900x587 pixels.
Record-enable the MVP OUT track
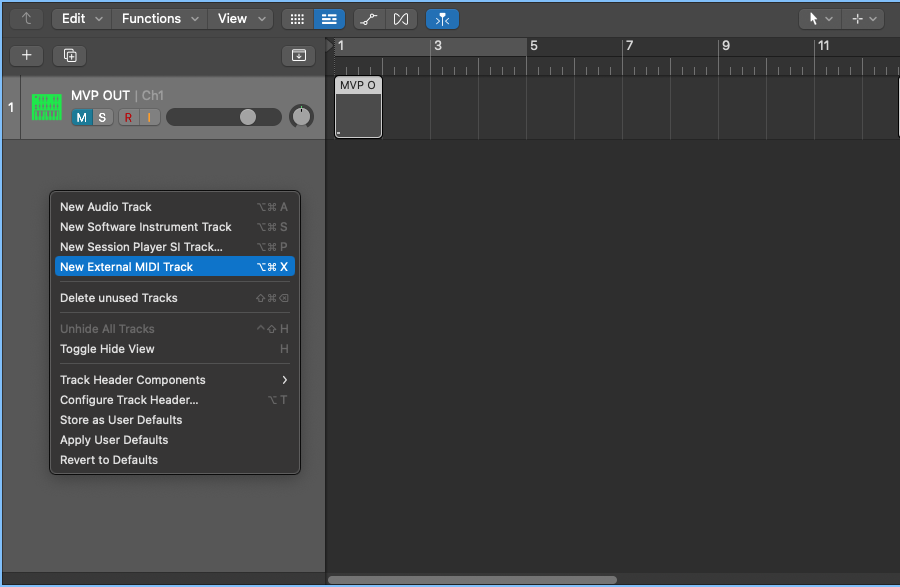click(128, 118)
